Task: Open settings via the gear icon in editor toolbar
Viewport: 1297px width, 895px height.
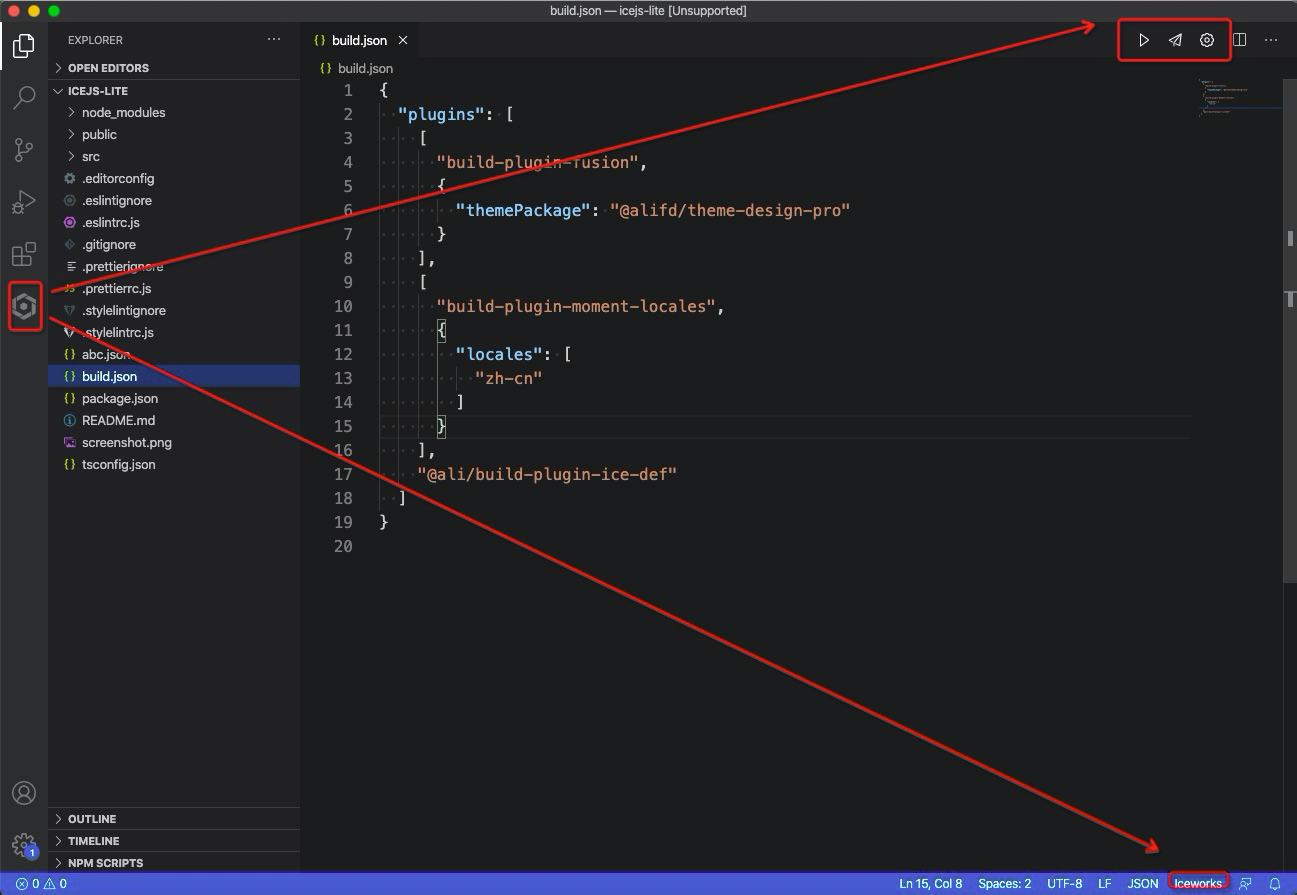Action: [1207, 40]
